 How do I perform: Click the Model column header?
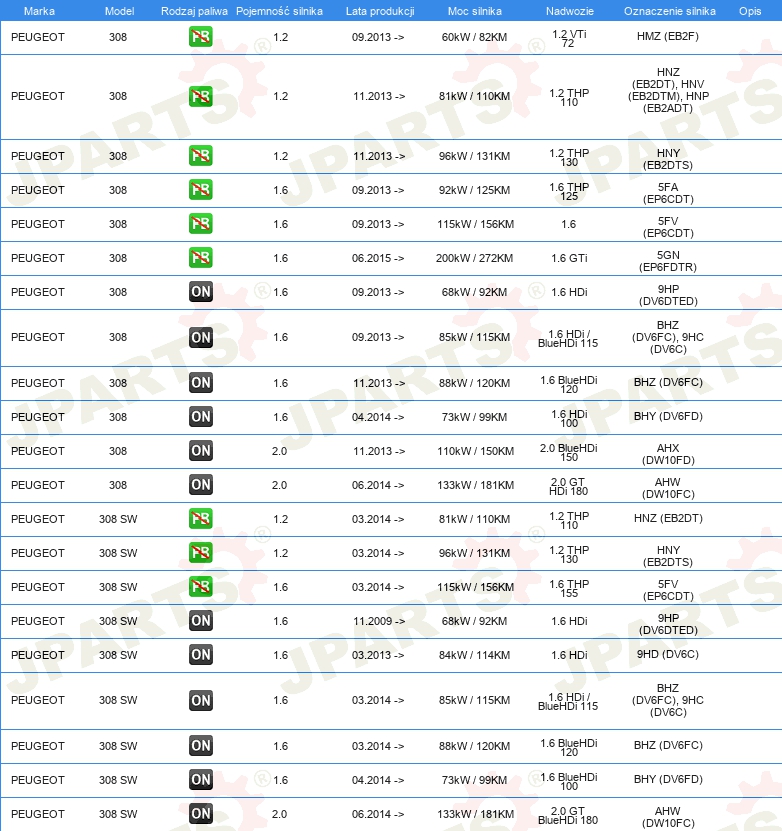119,11
